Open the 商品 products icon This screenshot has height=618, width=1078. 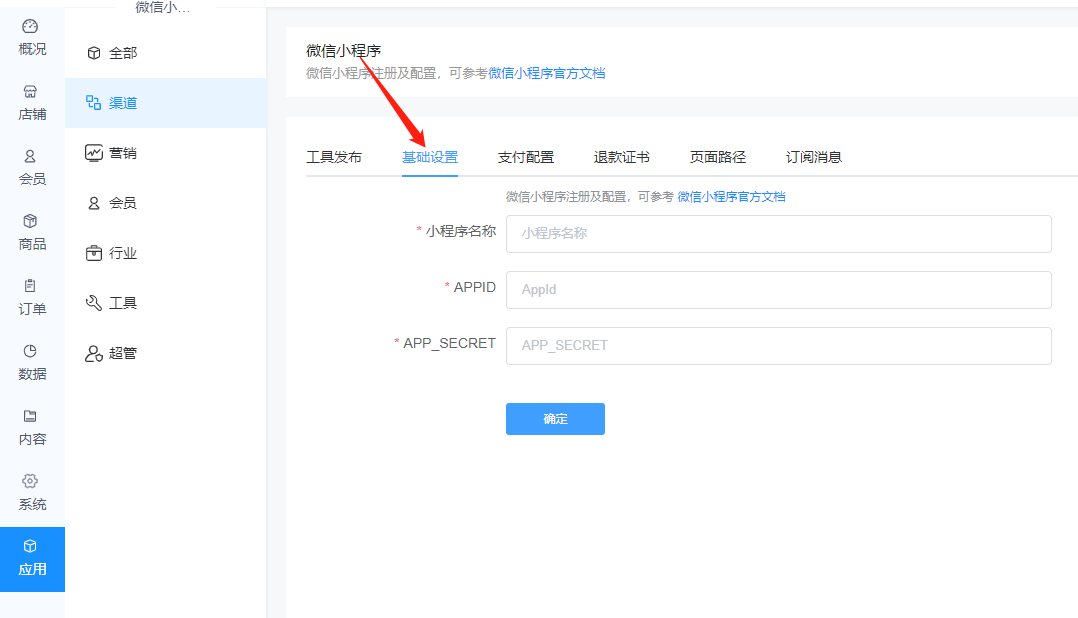click(30, 221)
